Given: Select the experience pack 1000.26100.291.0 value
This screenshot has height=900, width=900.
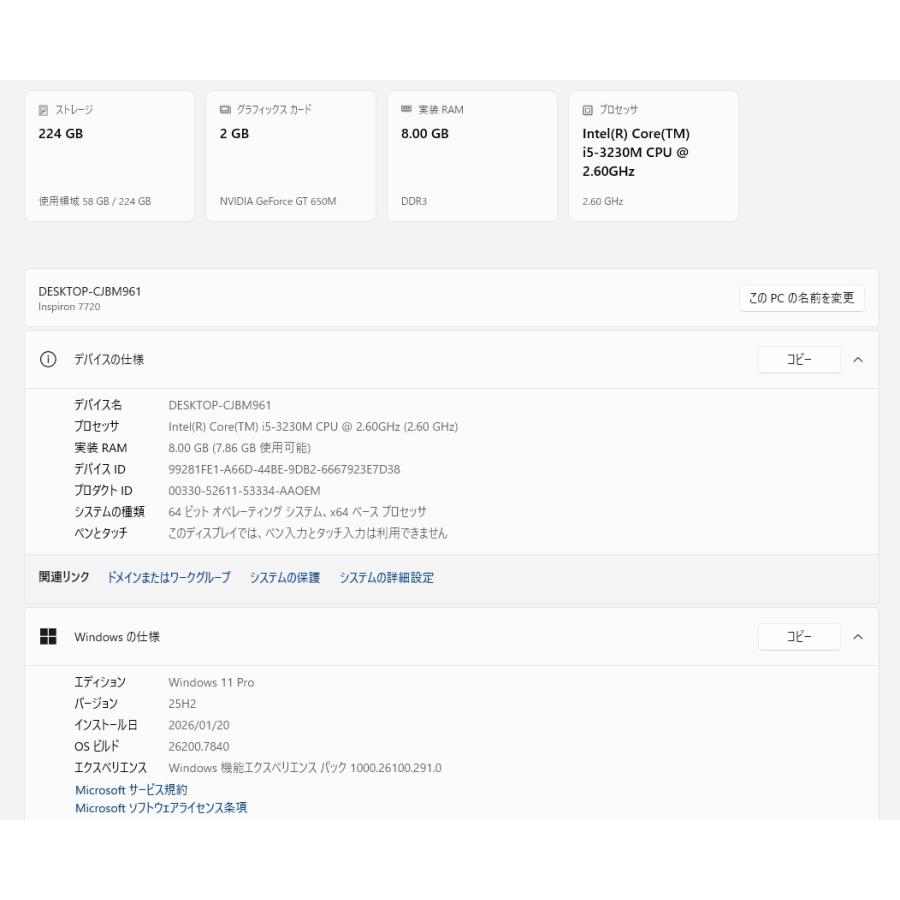Looking at the screenshot, I should [x=305, y=768].
